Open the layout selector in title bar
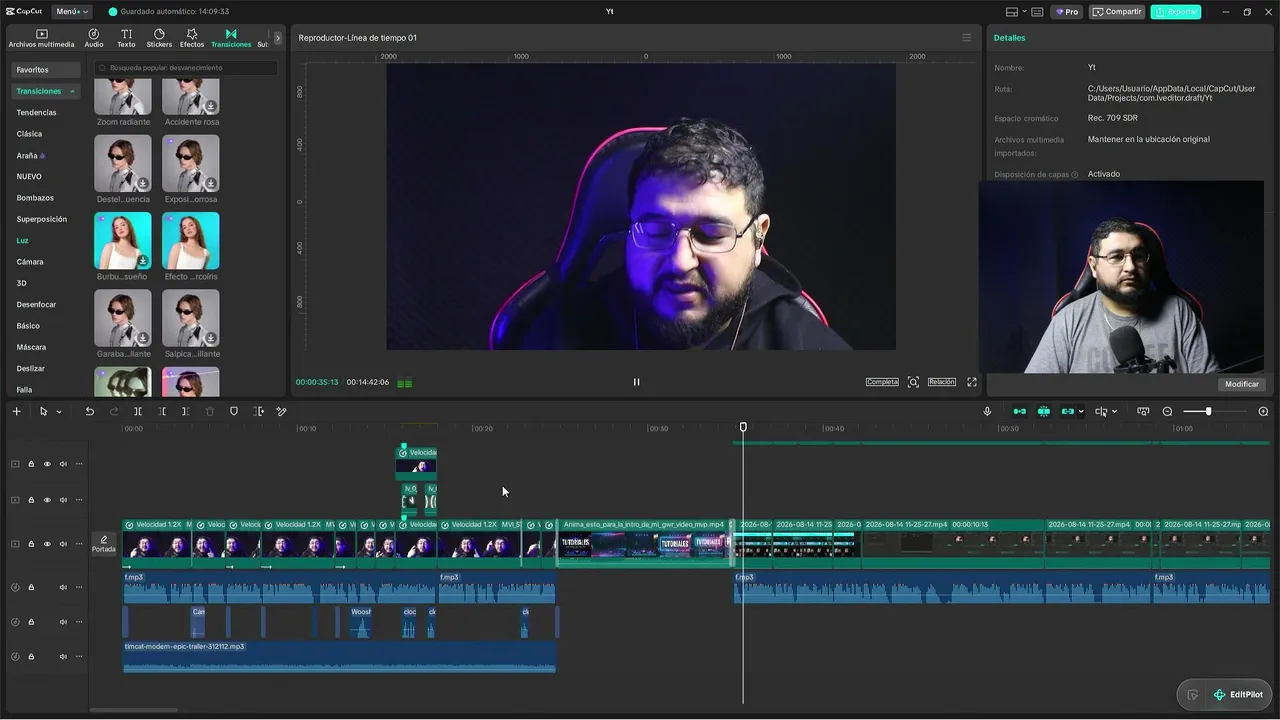This screenshot has width=1280, height=720. [x=1016, y=12]
